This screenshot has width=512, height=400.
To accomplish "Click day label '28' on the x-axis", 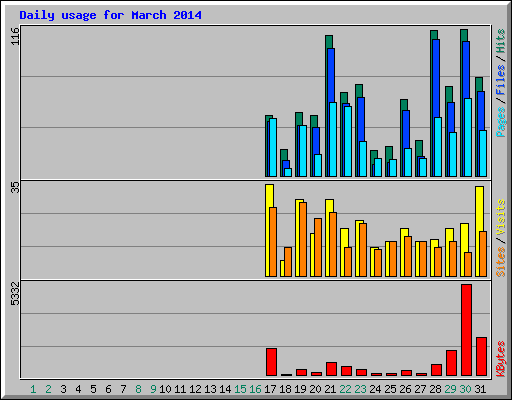I will [x=435, y=389].
